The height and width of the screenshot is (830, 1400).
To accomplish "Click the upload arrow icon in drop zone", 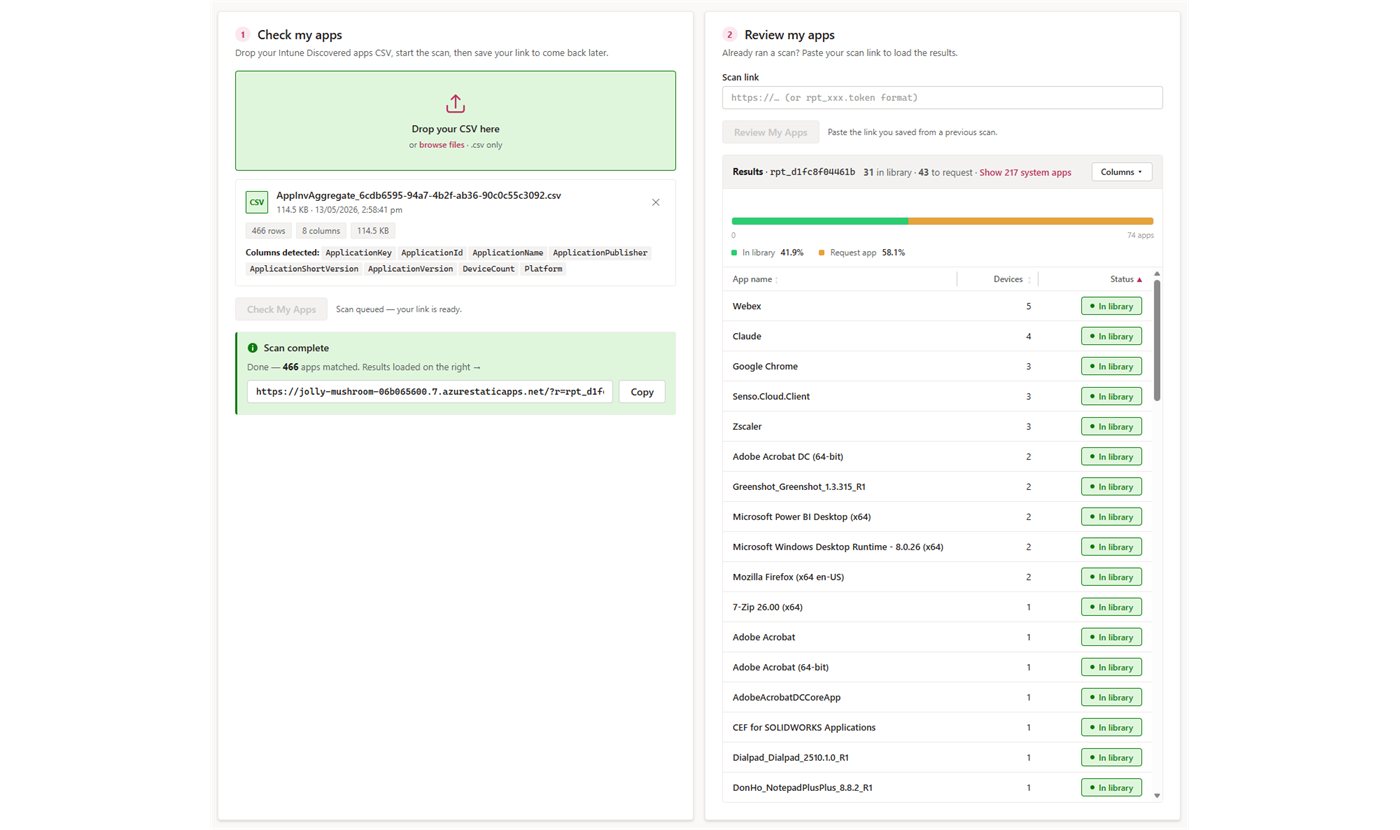I will tap(455, 104).
